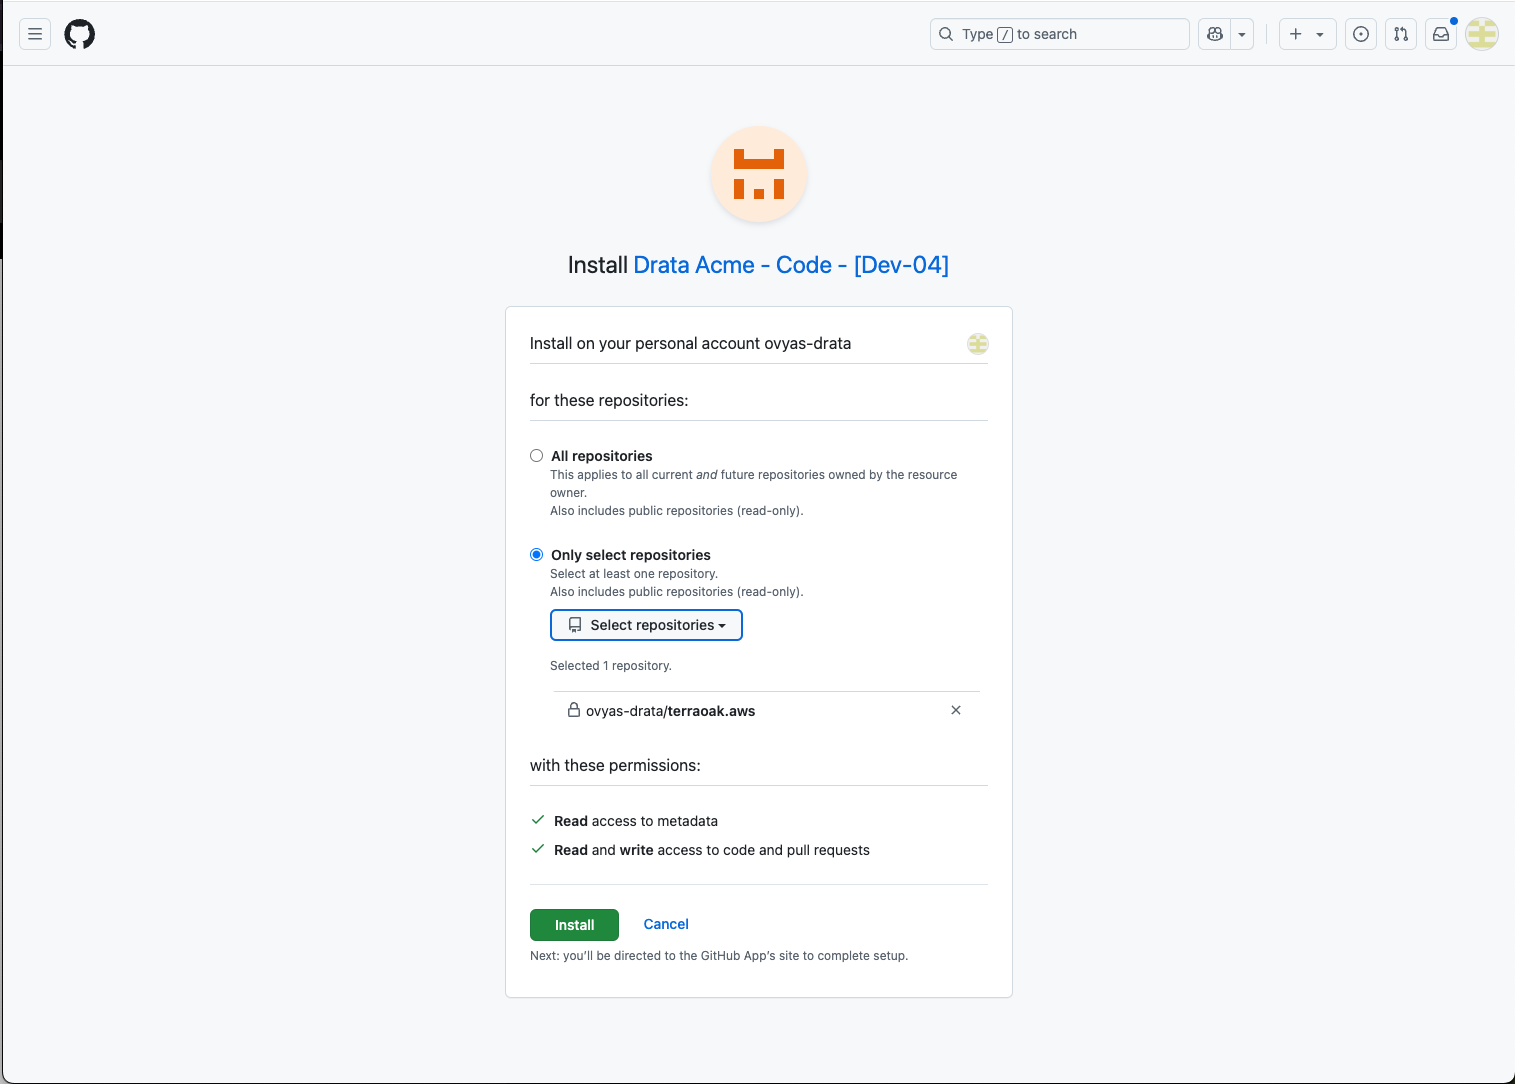Click the ovyas-drata account avatar in card

pyautogui.click(x=978, y=344)
